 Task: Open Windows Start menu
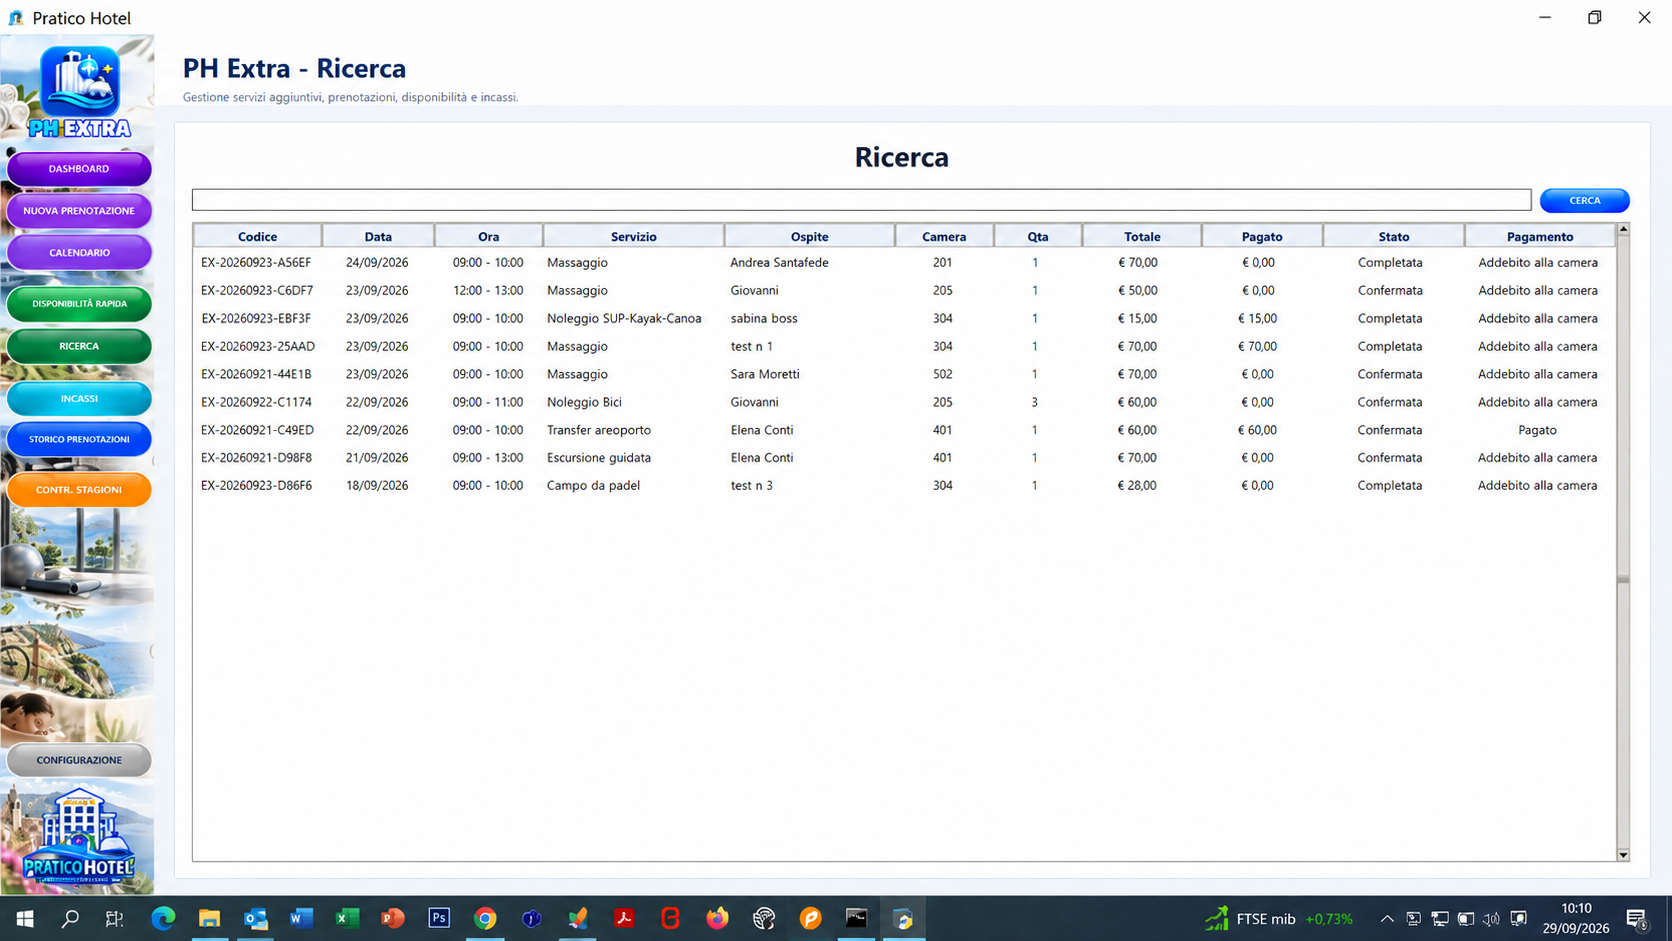pyautogui.click(x=25, y=918)
